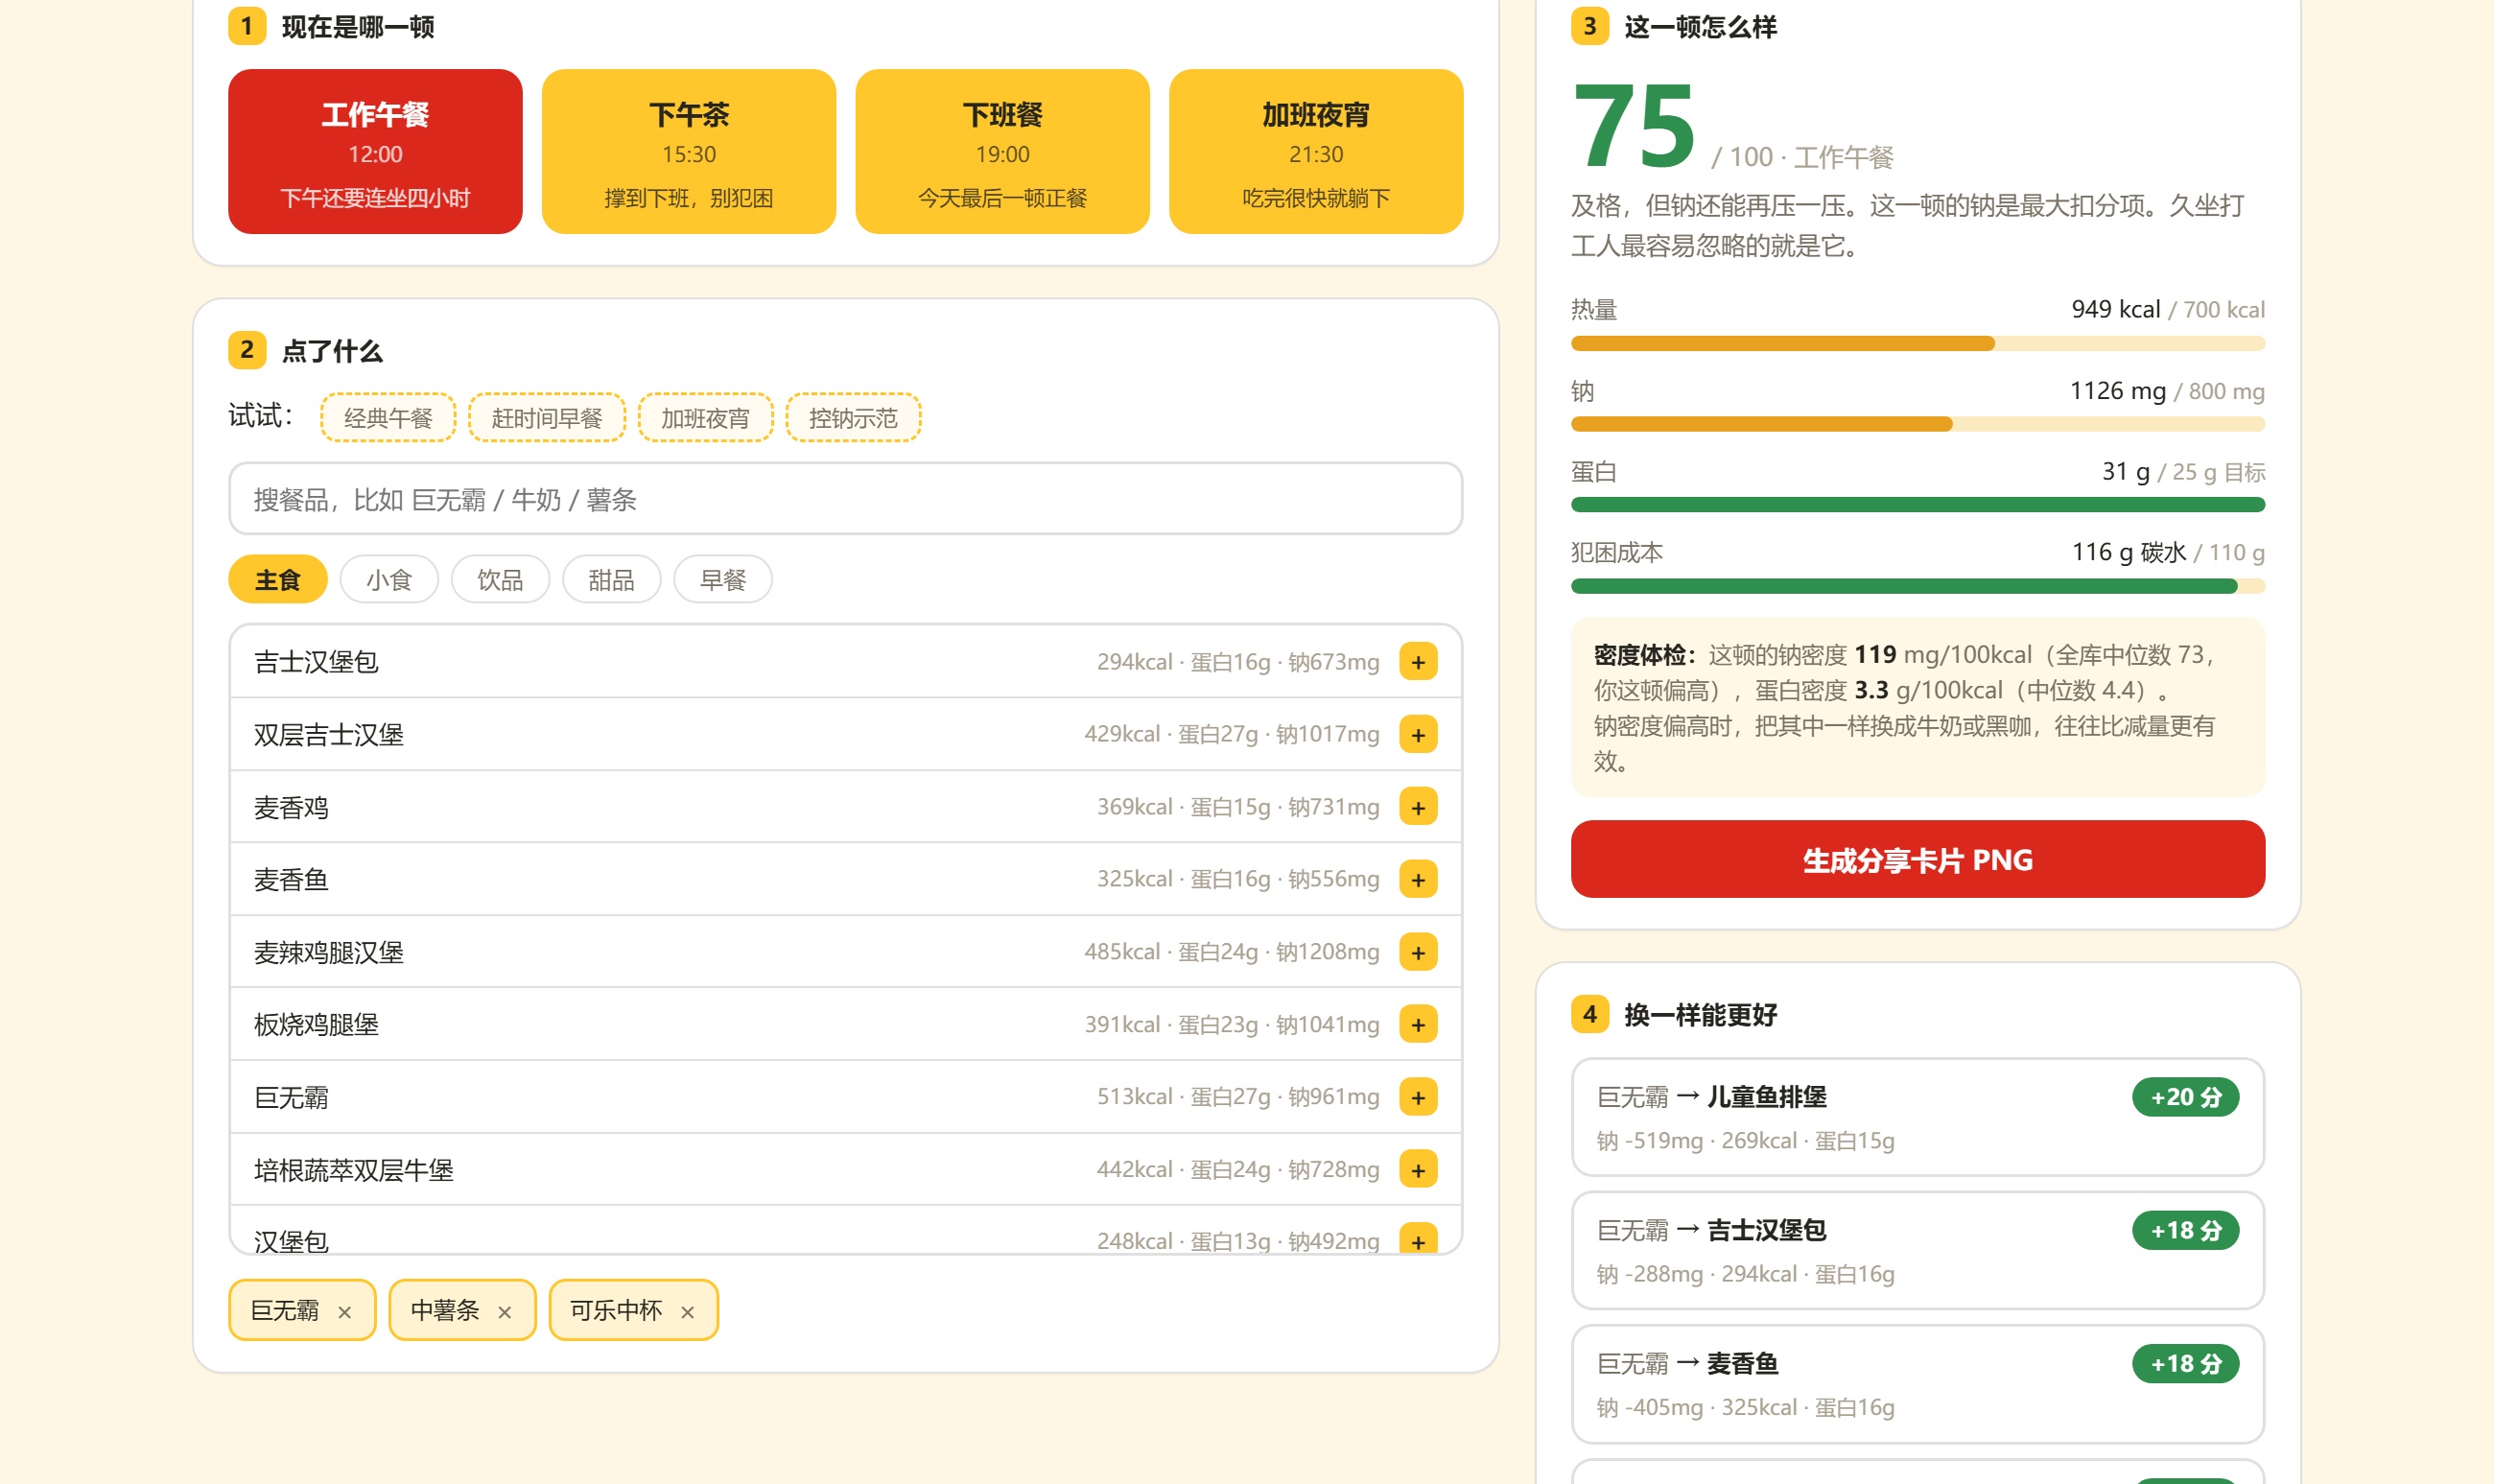
Task: Click the 双层吉士汉堡 item name
Action: 329,735
